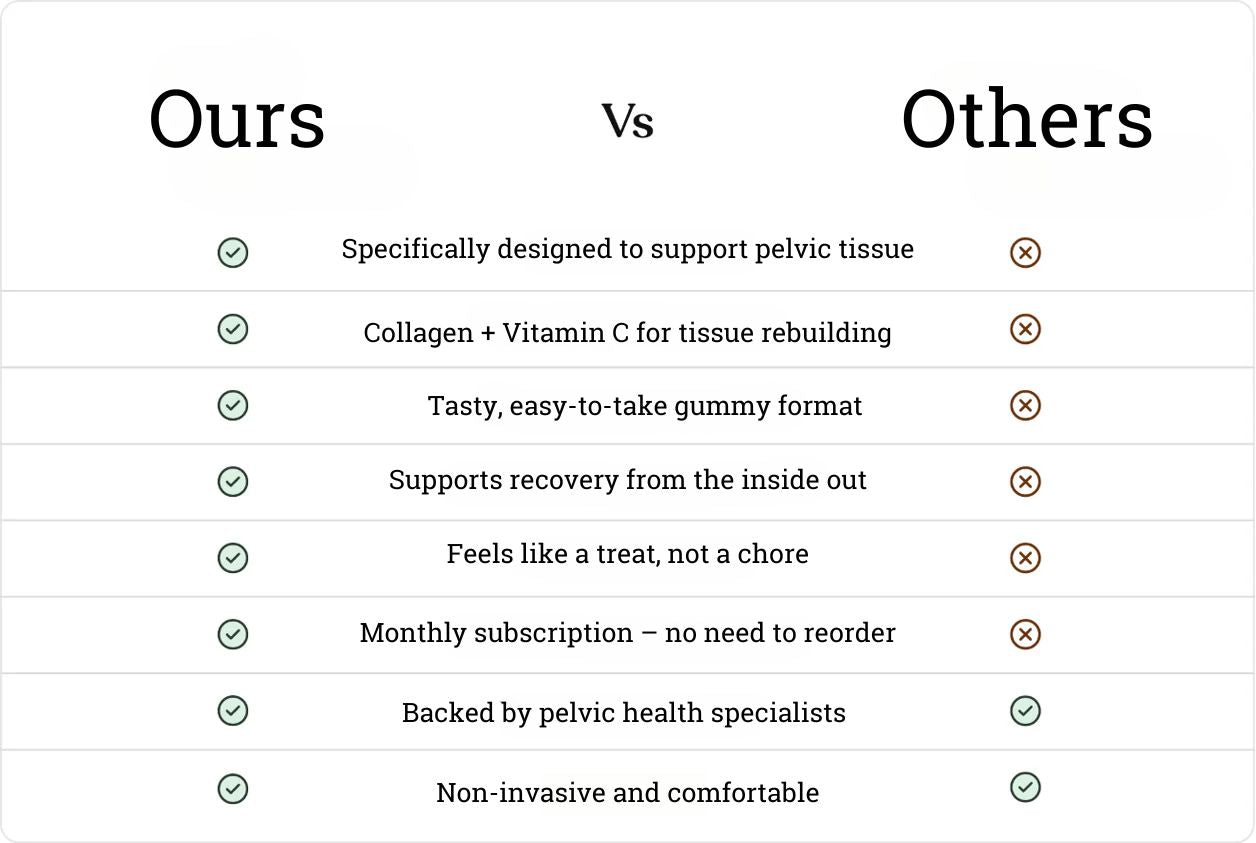Viewport: 1256px width, 843px height.
Task: Click the Others column heading
Action: pos(1027,118)
